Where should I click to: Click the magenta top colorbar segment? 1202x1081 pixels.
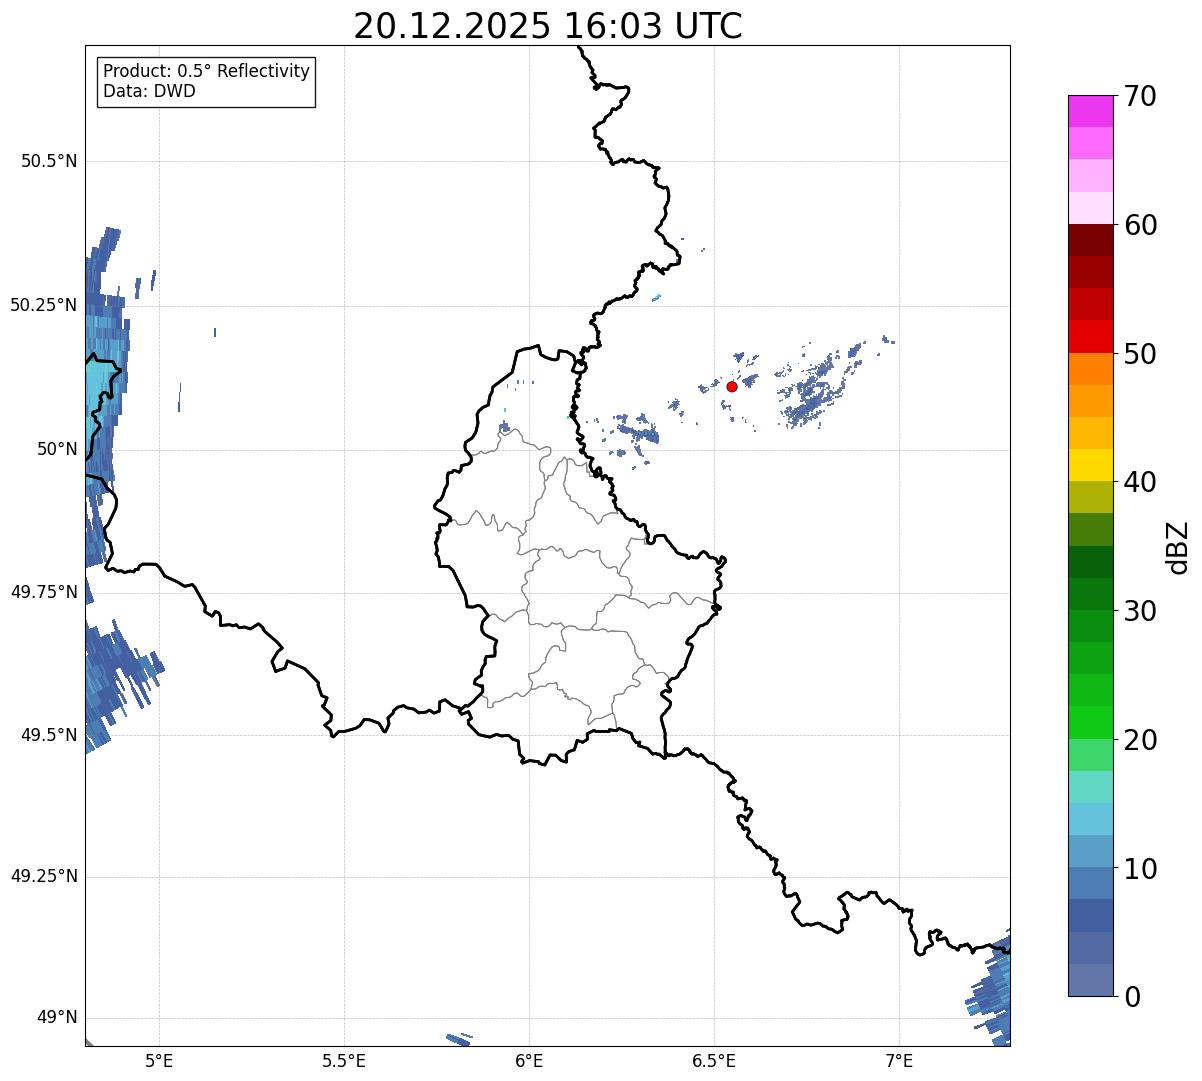(x=1090, y=111)
